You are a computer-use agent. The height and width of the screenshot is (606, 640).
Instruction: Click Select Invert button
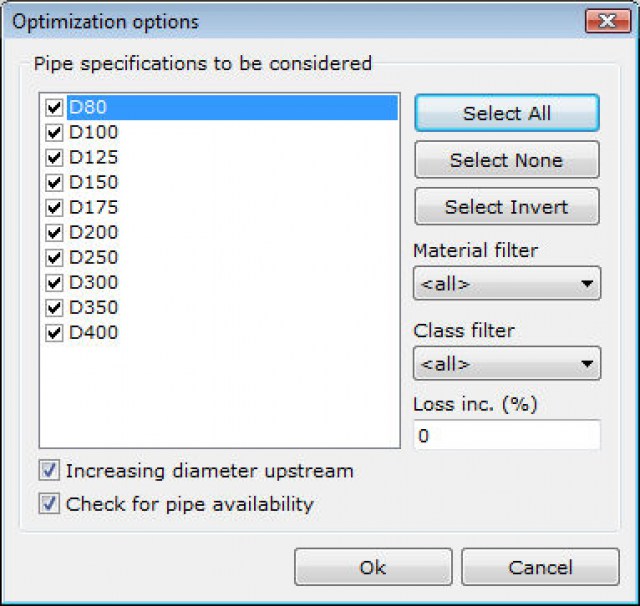pyautogui.click(x=506, y=207)
